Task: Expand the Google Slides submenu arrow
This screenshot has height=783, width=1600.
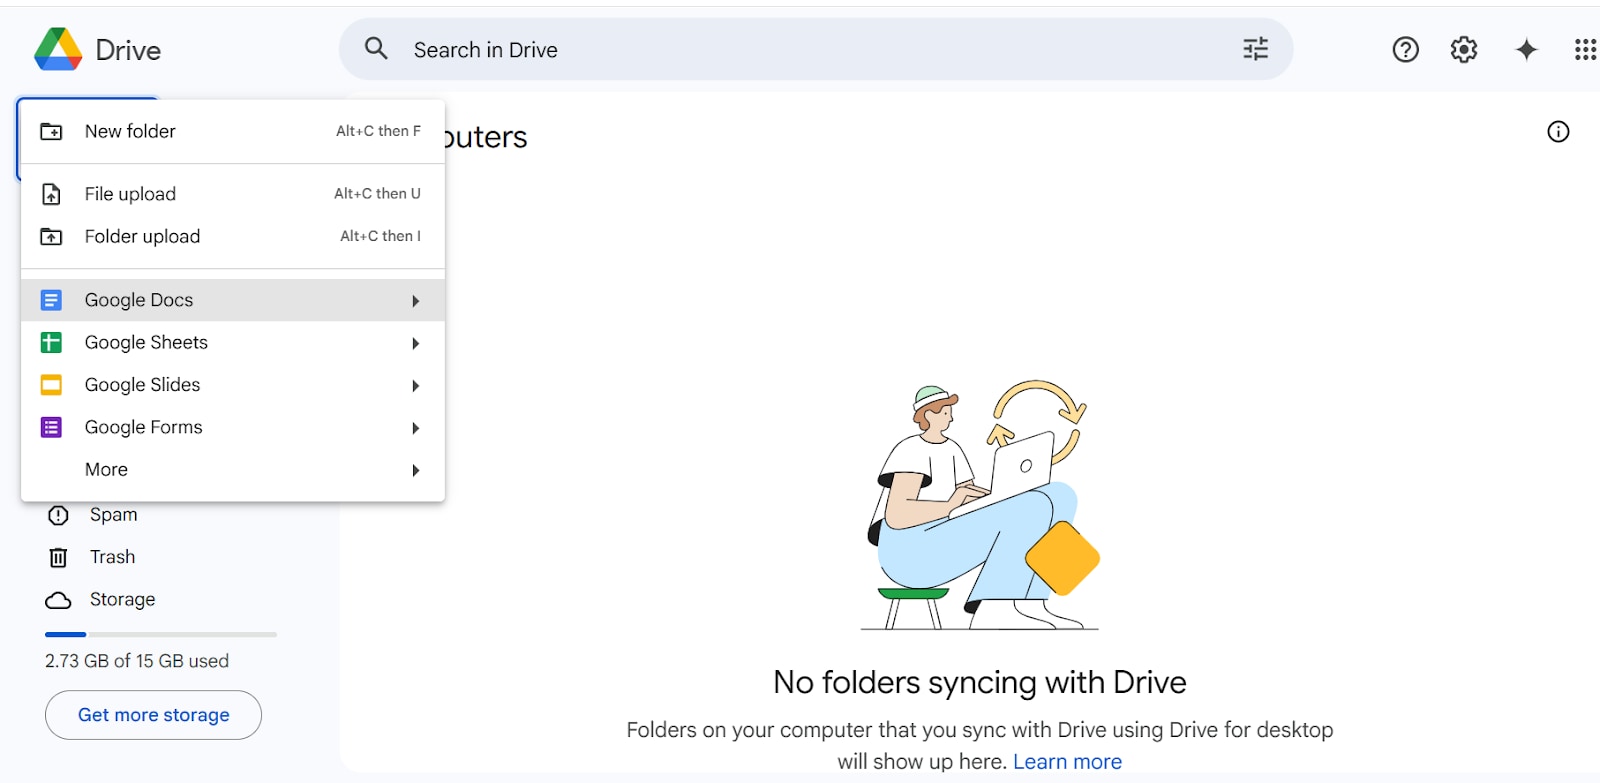Action: pyautogui.click(x=415, y=385)
